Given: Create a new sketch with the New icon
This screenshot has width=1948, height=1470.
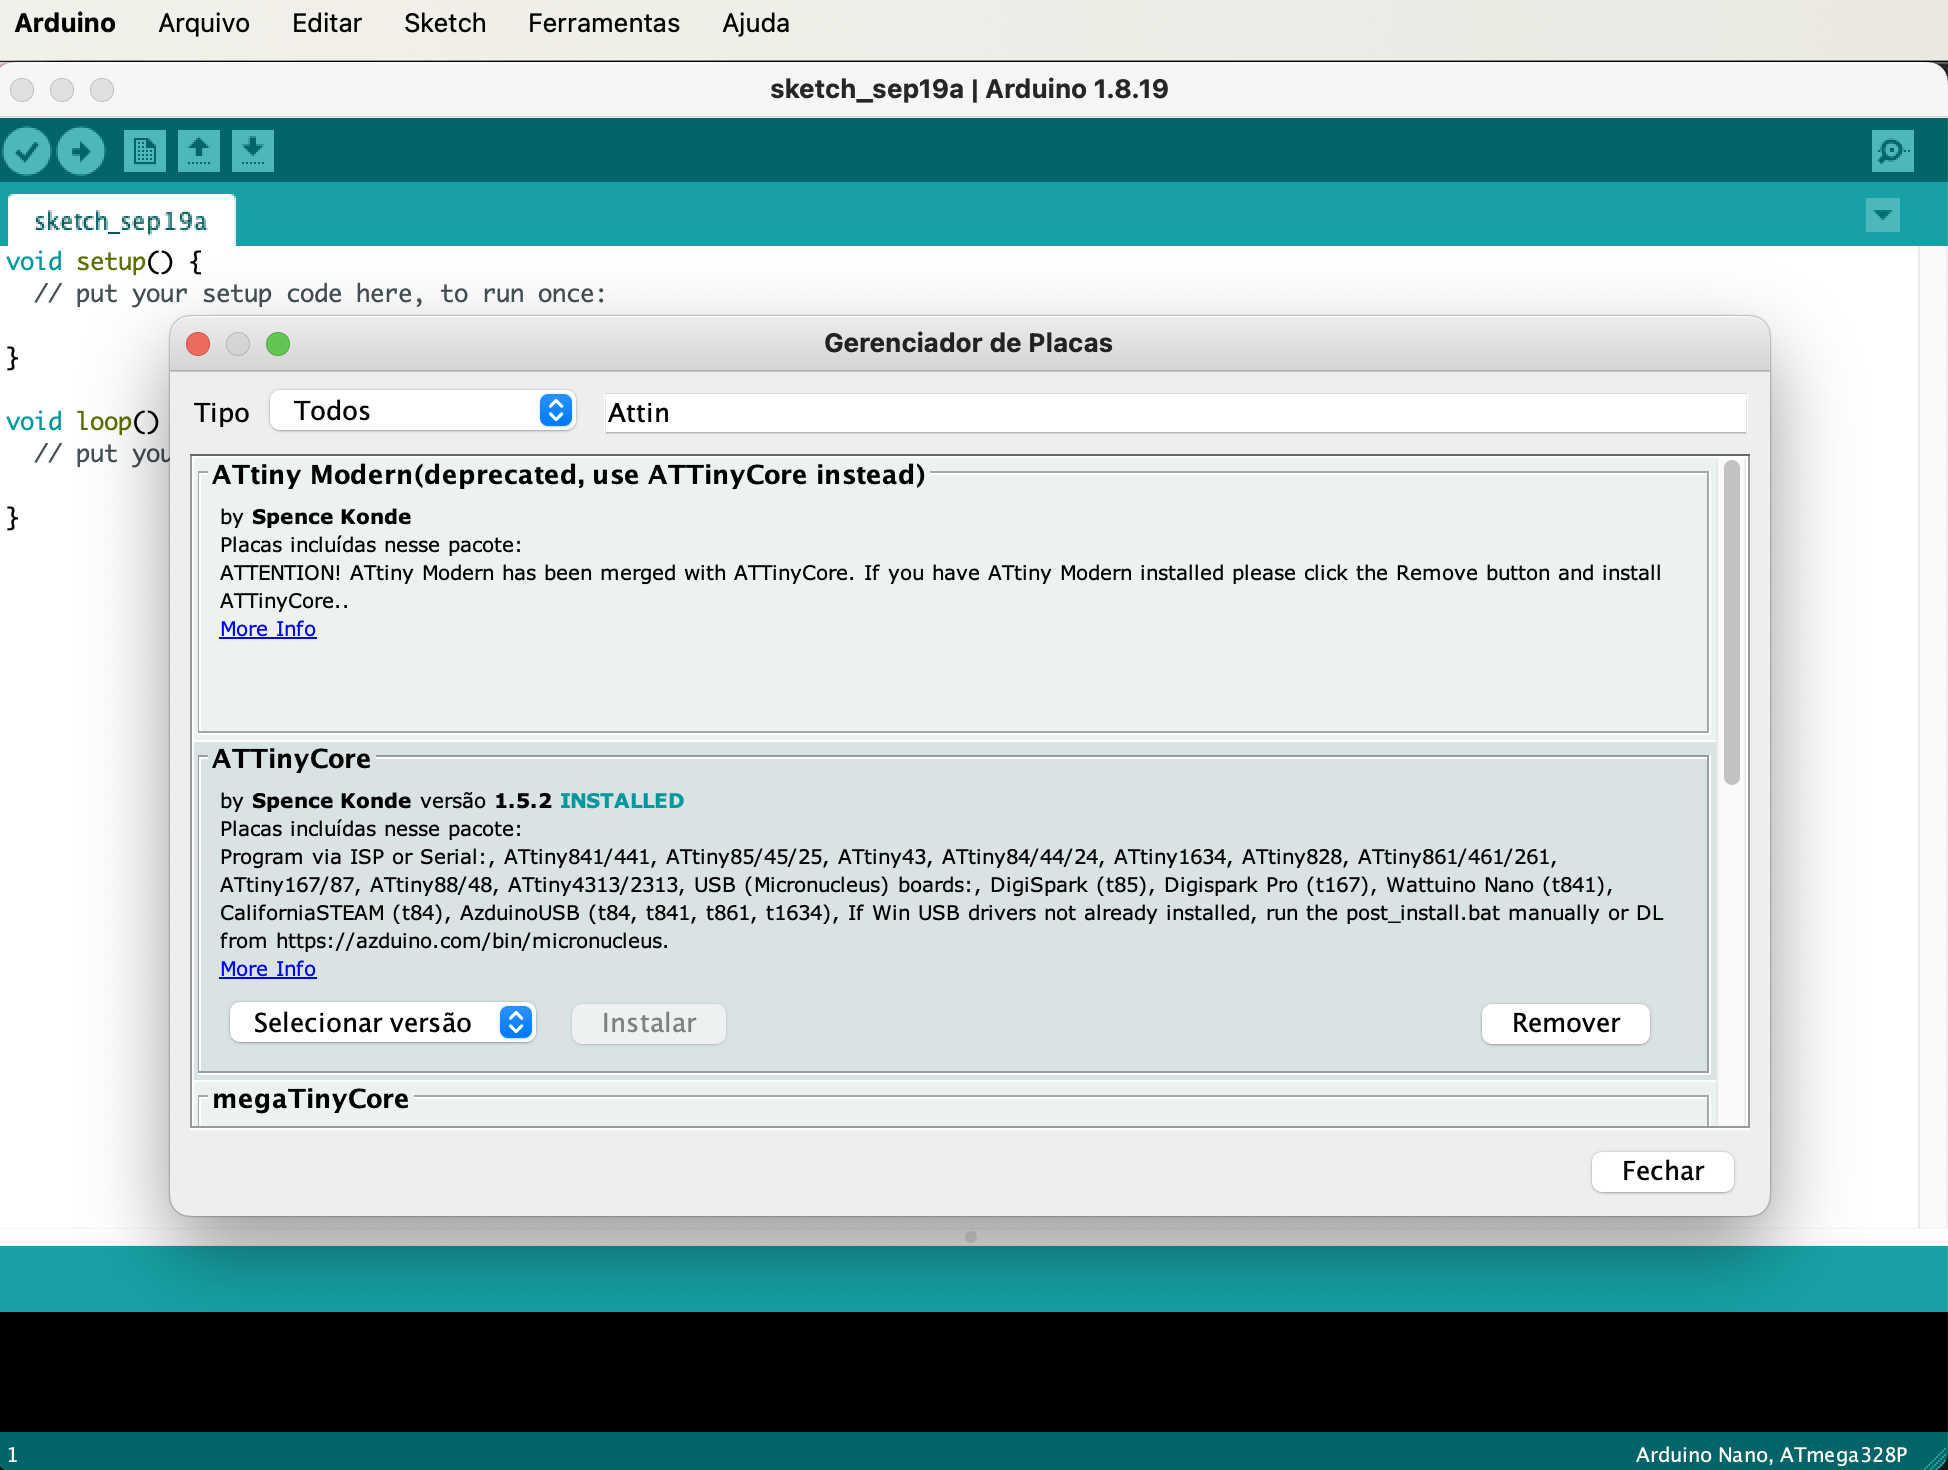Looking at the screenshot, I should [145, 151].
